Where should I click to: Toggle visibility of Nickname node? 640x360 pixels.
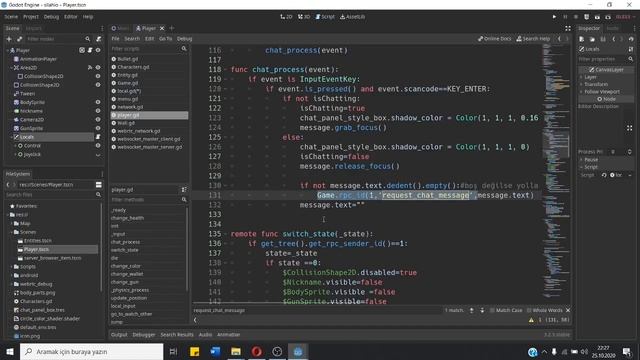click(98, 111)
